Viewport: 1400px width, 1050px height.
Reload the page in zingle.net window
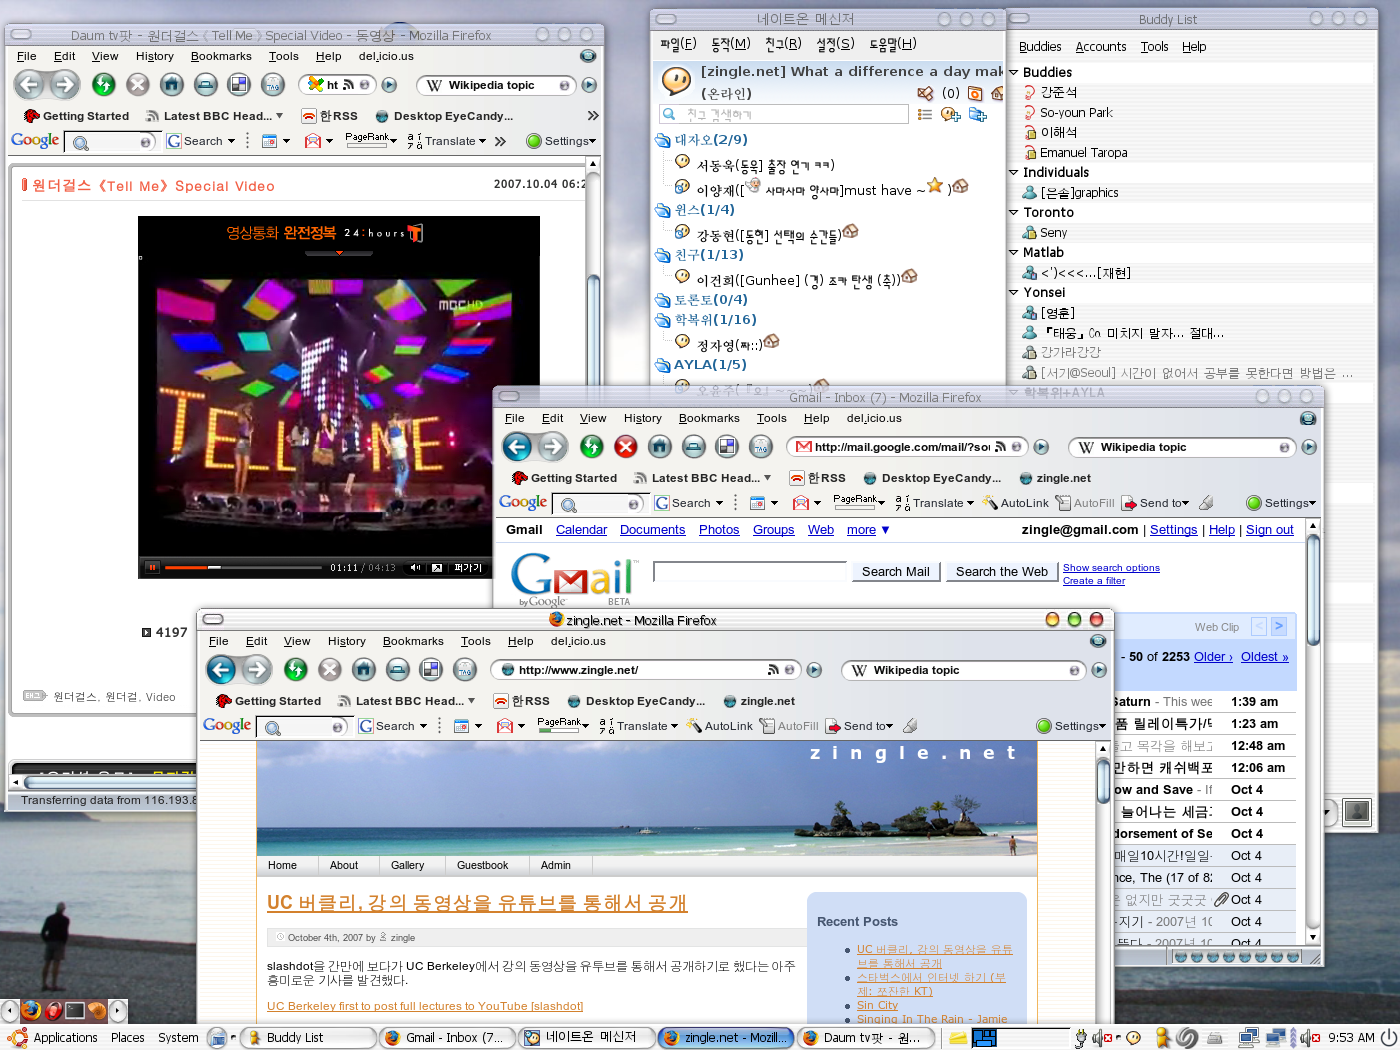(x=296, y=669)
